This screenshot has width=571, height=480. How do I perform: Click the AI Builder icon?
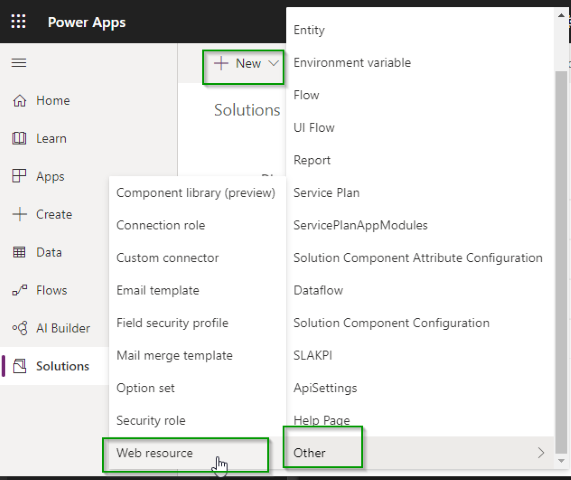(19, 328)
